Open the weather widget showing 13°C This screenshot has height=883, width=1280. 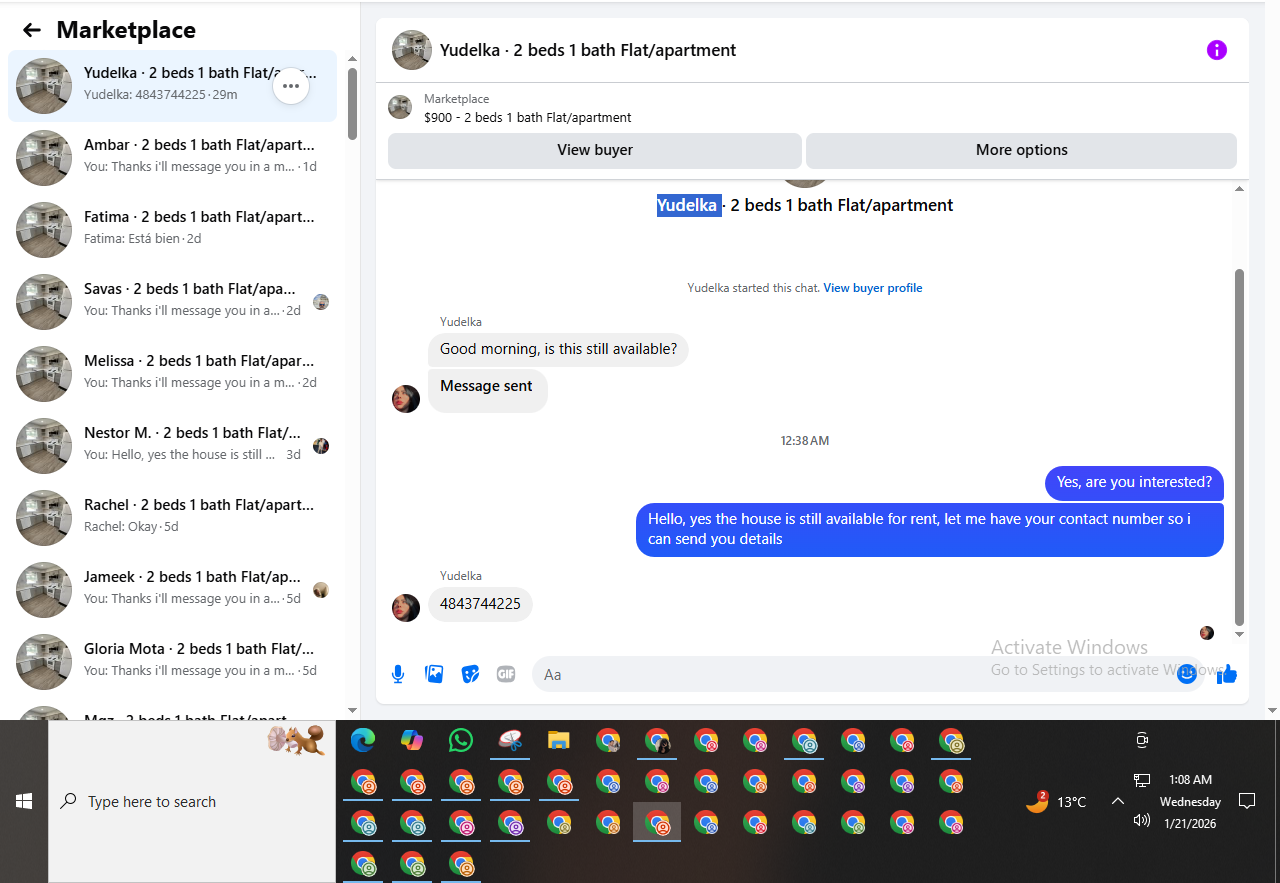[x=1056, y=801]
